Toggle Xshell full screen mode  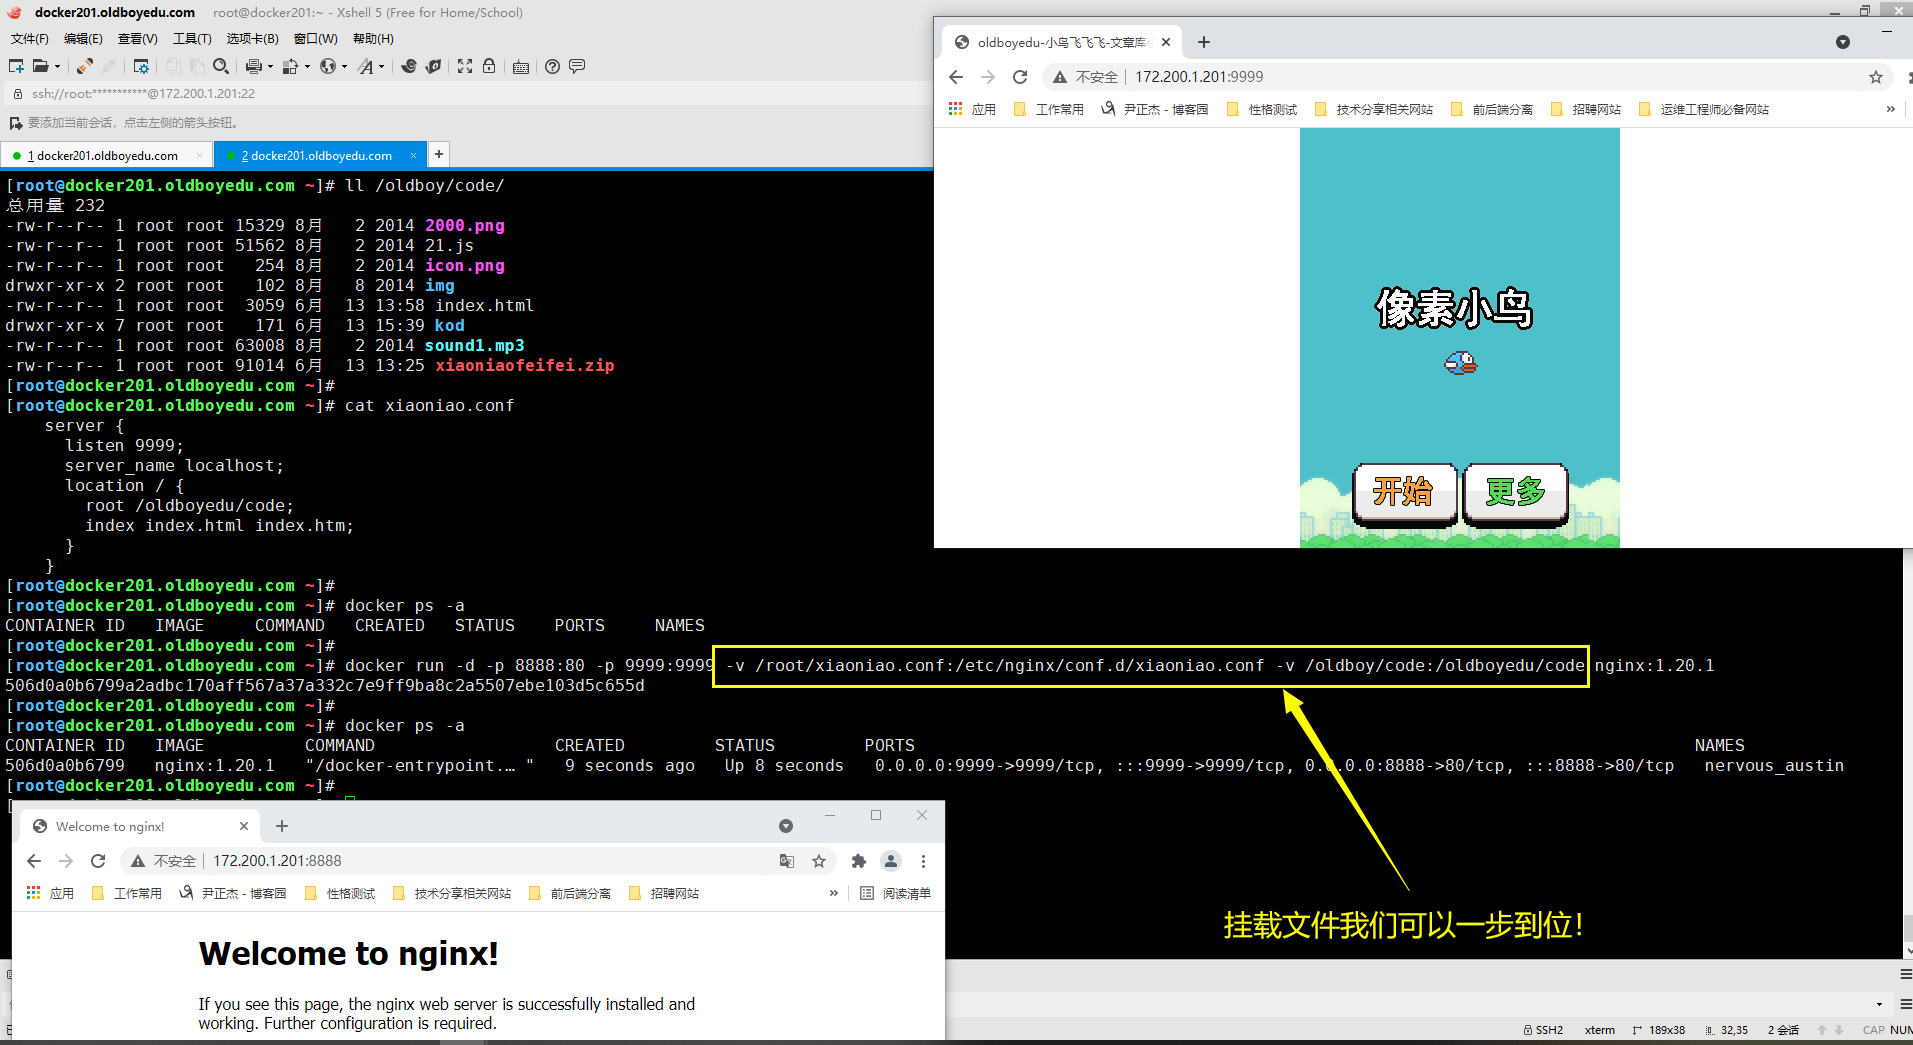(465, 66)
